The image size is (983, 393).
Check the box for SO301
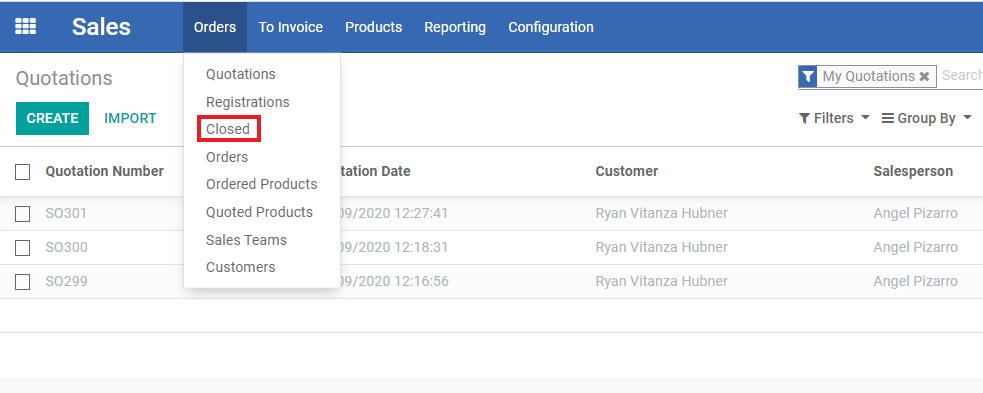[x=23, y=214]
